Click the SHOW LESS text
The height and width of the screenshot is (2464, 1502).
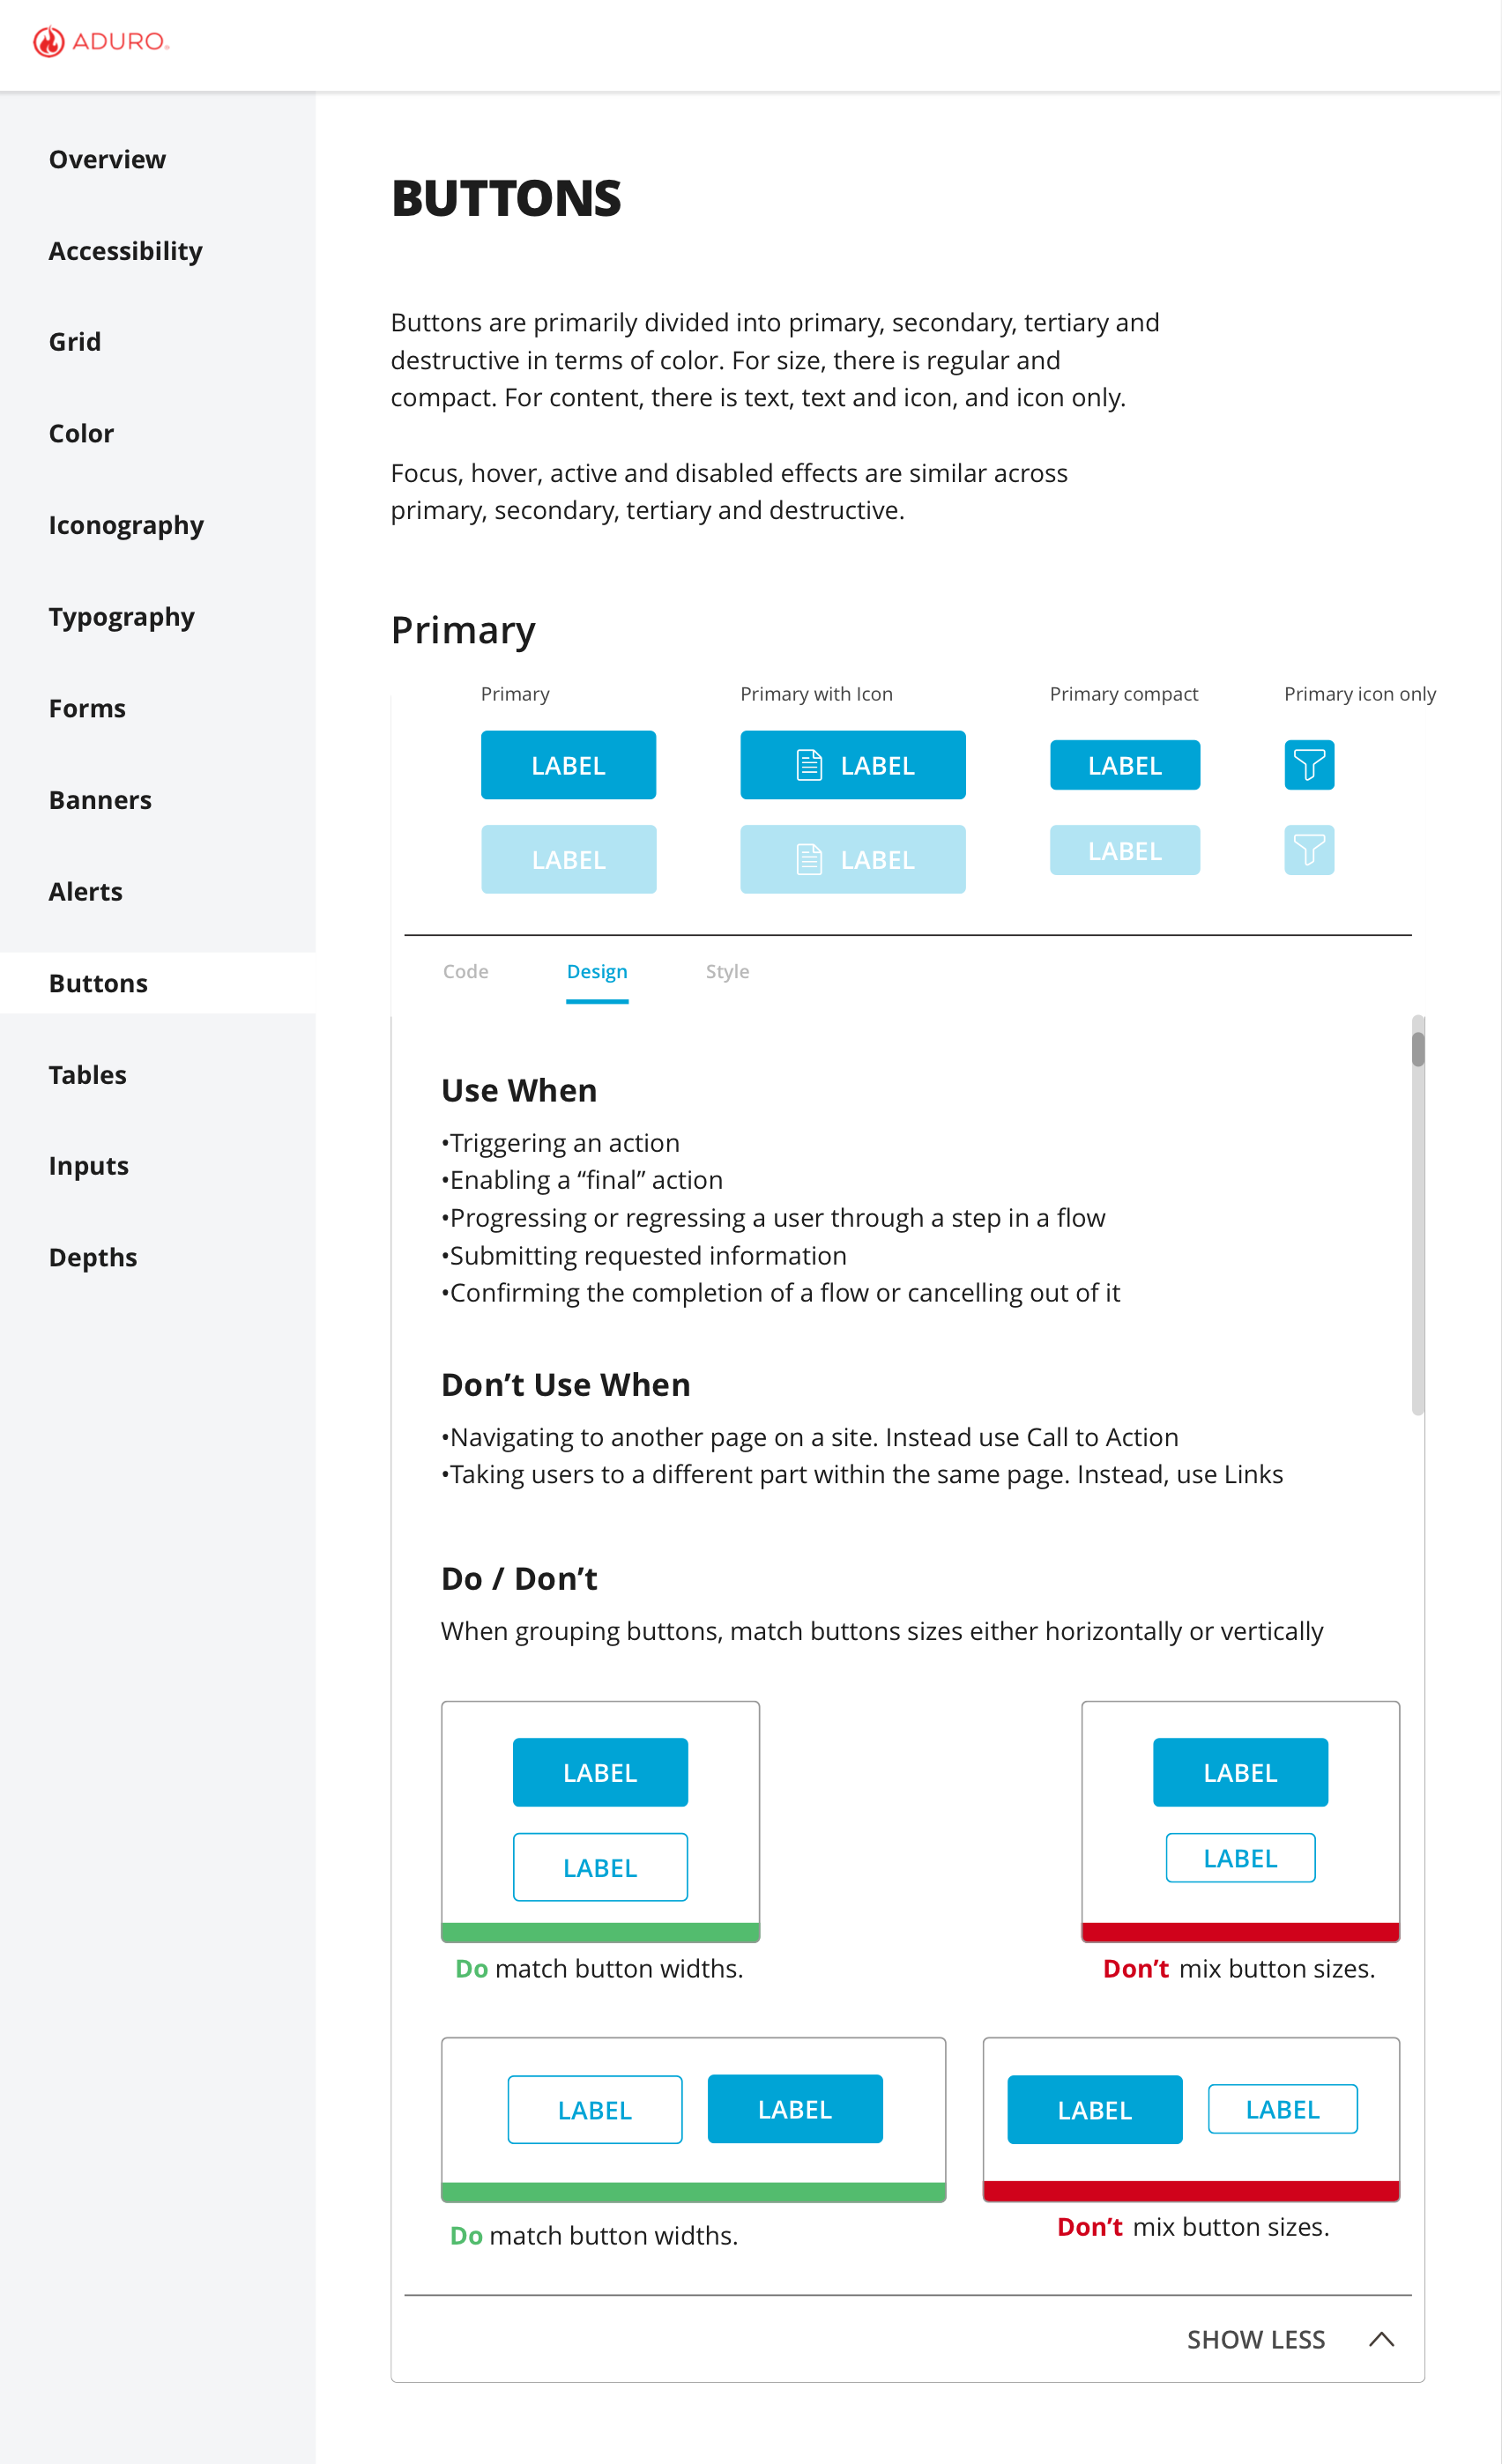click(1256, 2340)
